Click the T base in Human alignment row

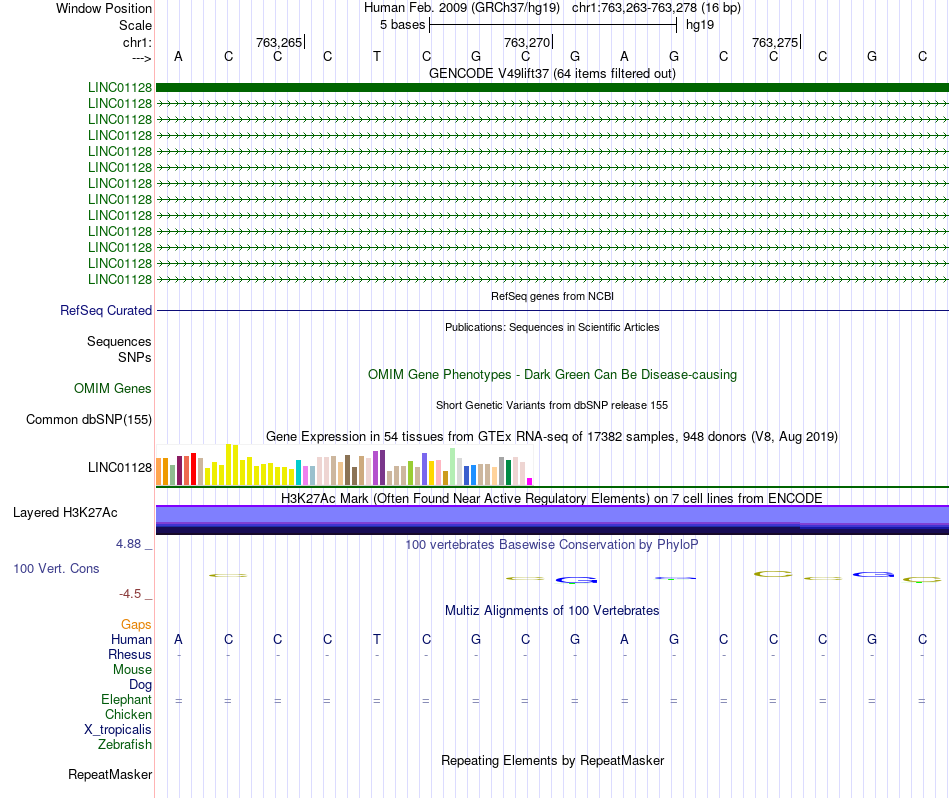coord(377,639)
